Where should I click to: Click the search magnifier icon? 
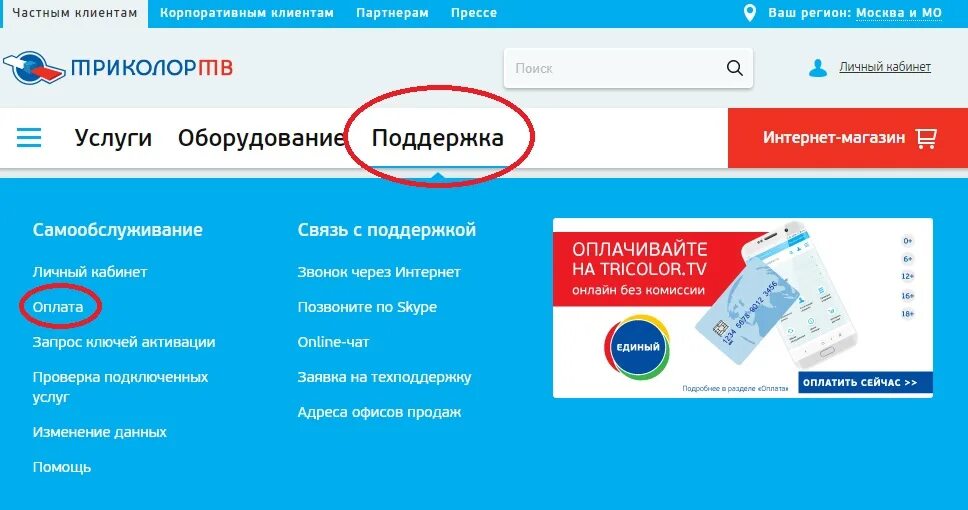coord(734,68)
